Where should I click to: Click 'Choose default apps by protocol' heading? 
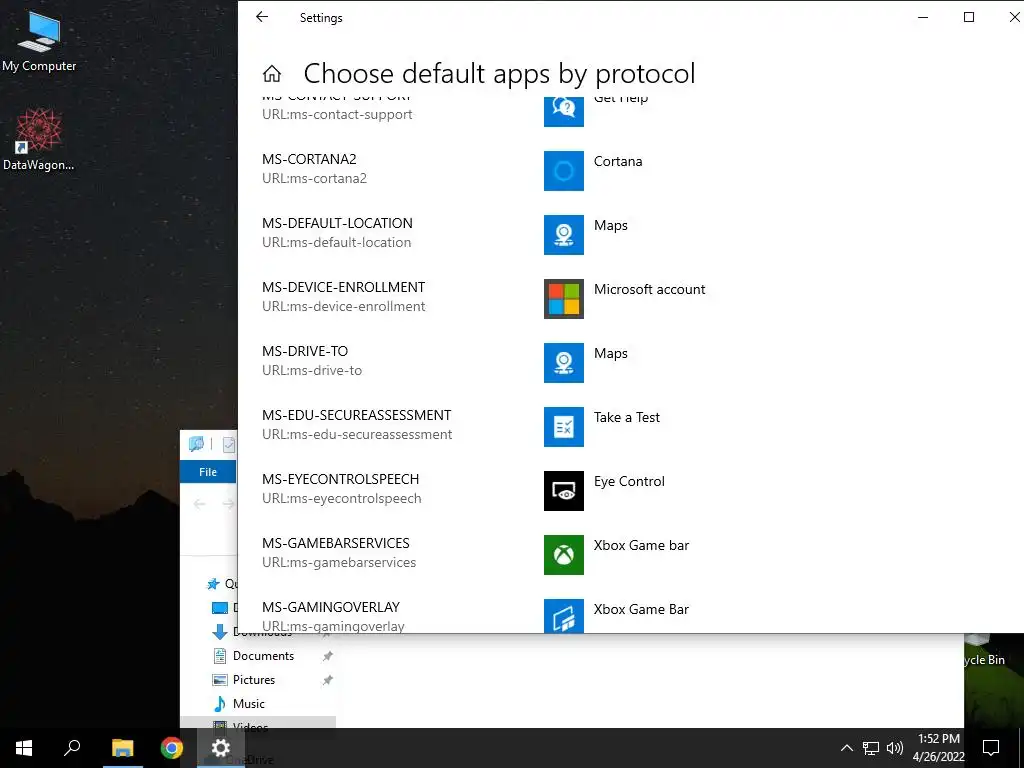pos(500,73)
